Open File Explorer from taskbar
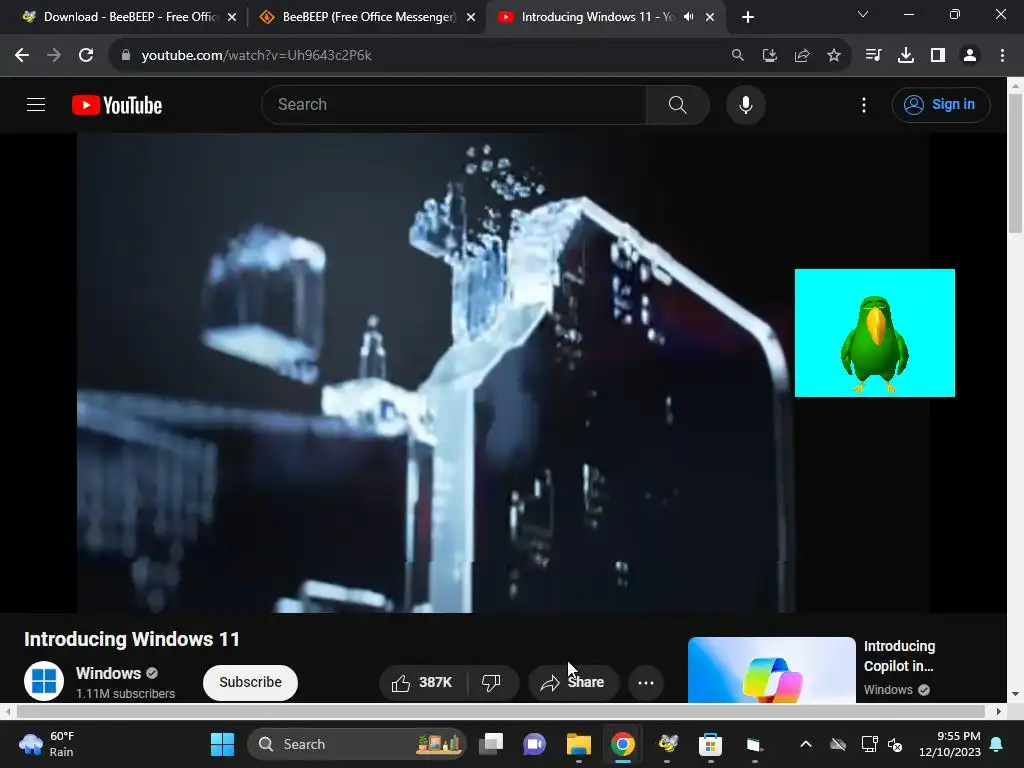The height and width of the screenshot is (768, 1024). [579, 744]
